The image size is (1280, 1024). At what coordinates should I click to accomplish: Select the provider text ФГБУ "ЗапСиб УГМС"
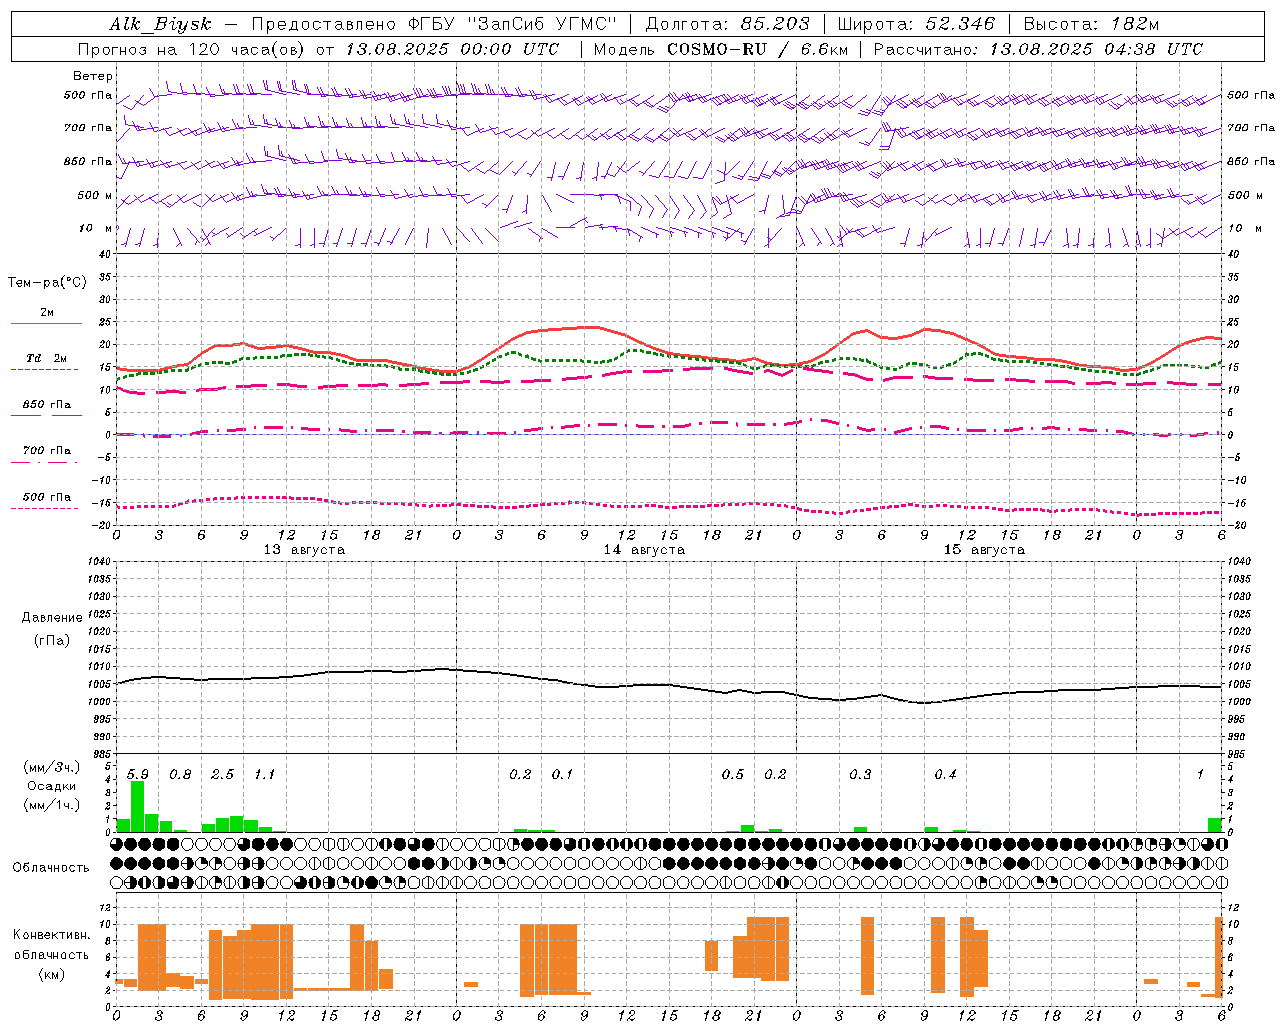pyautogui.click(x=510, y=25)
